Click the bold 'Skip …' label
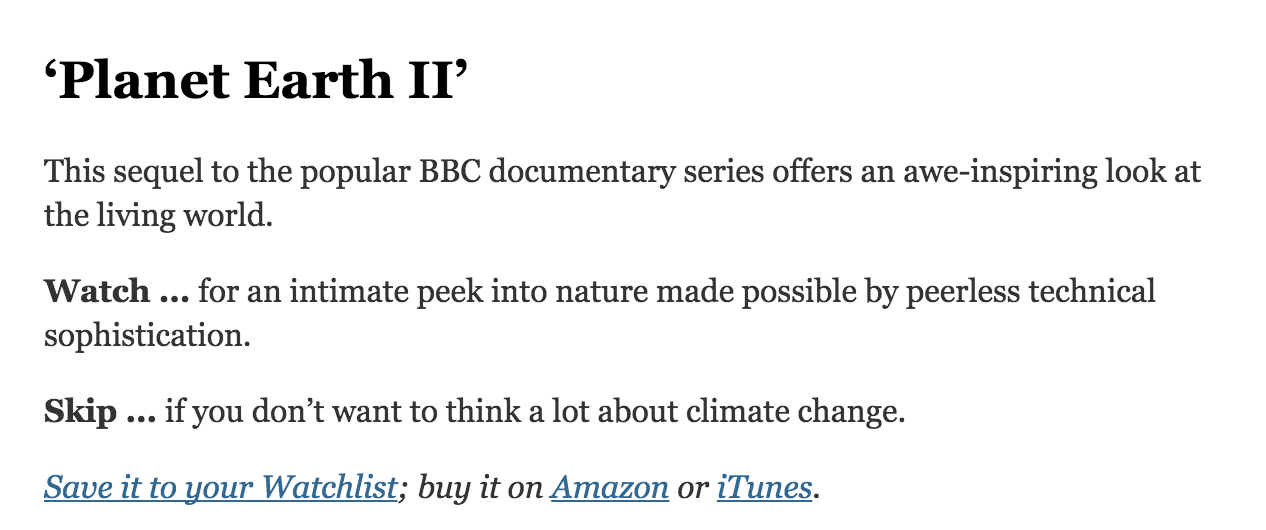This screenshot has height=530, width=1266. tap(99, 411)
